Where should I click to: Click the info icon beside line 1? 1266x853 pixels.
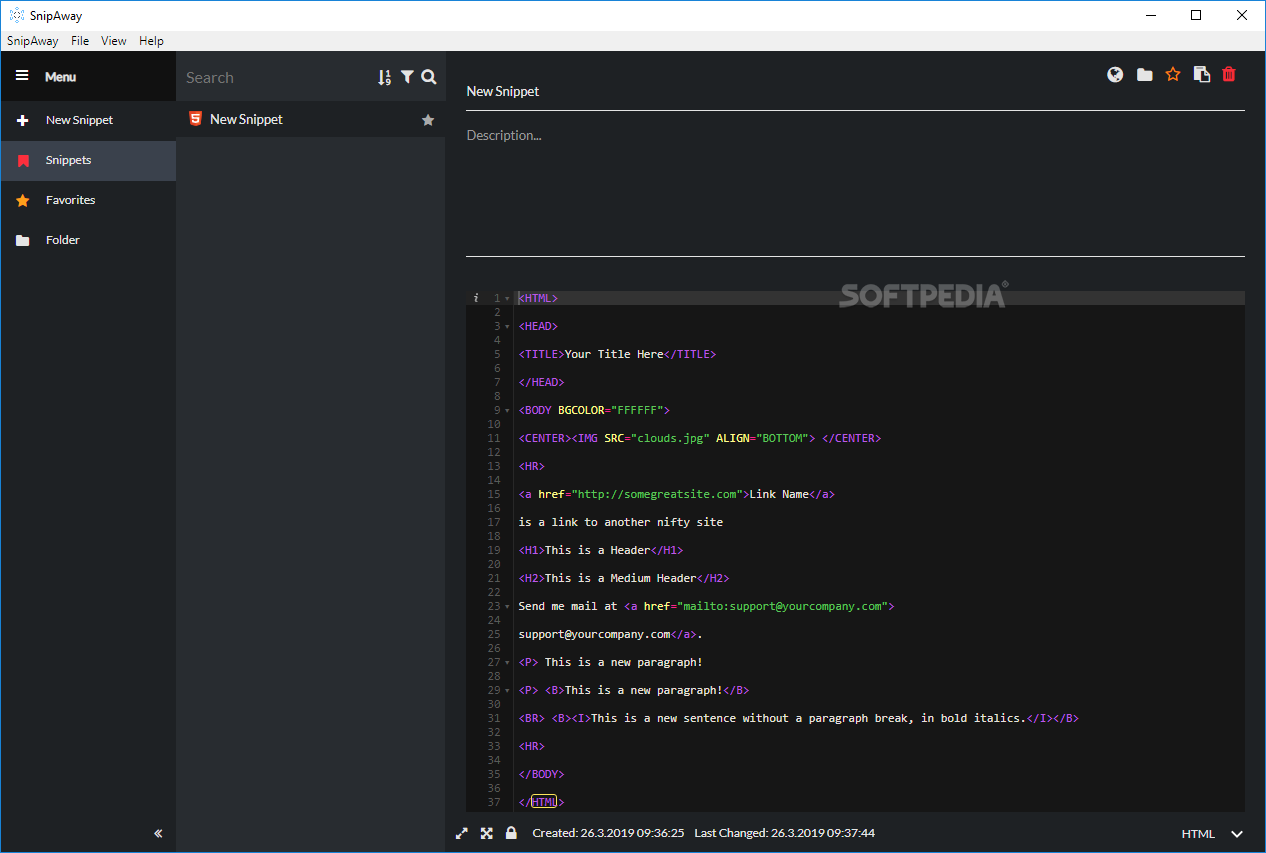[476, 298]
